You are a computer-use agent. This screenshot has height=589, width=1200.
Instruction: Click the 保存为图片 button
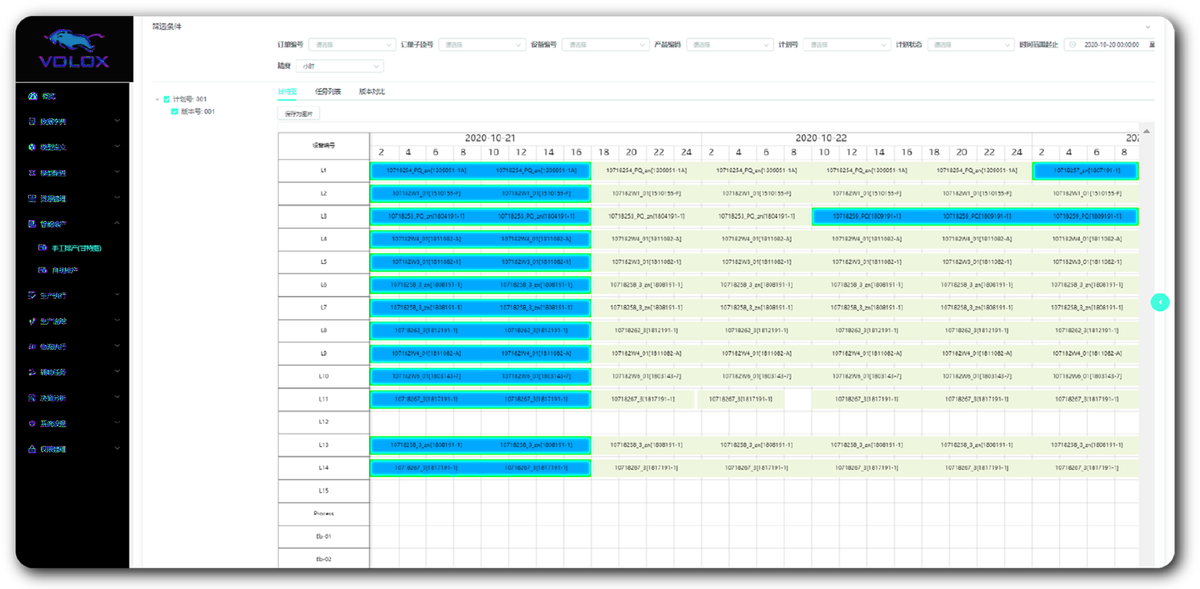click(x=298, y=114)
